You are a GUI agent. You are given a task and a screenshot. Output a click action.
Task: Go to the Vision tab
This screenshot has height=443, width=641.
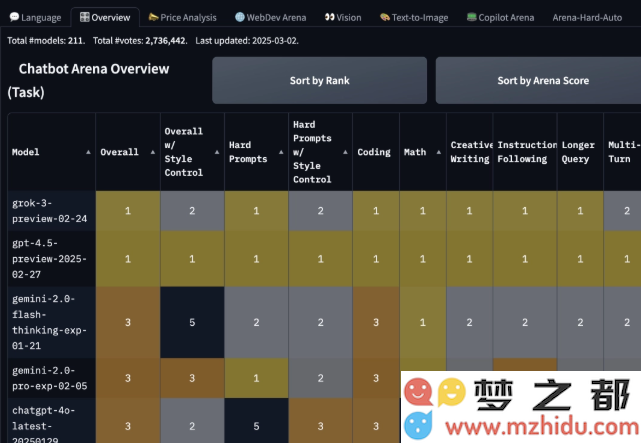click(x=343, y=18)
